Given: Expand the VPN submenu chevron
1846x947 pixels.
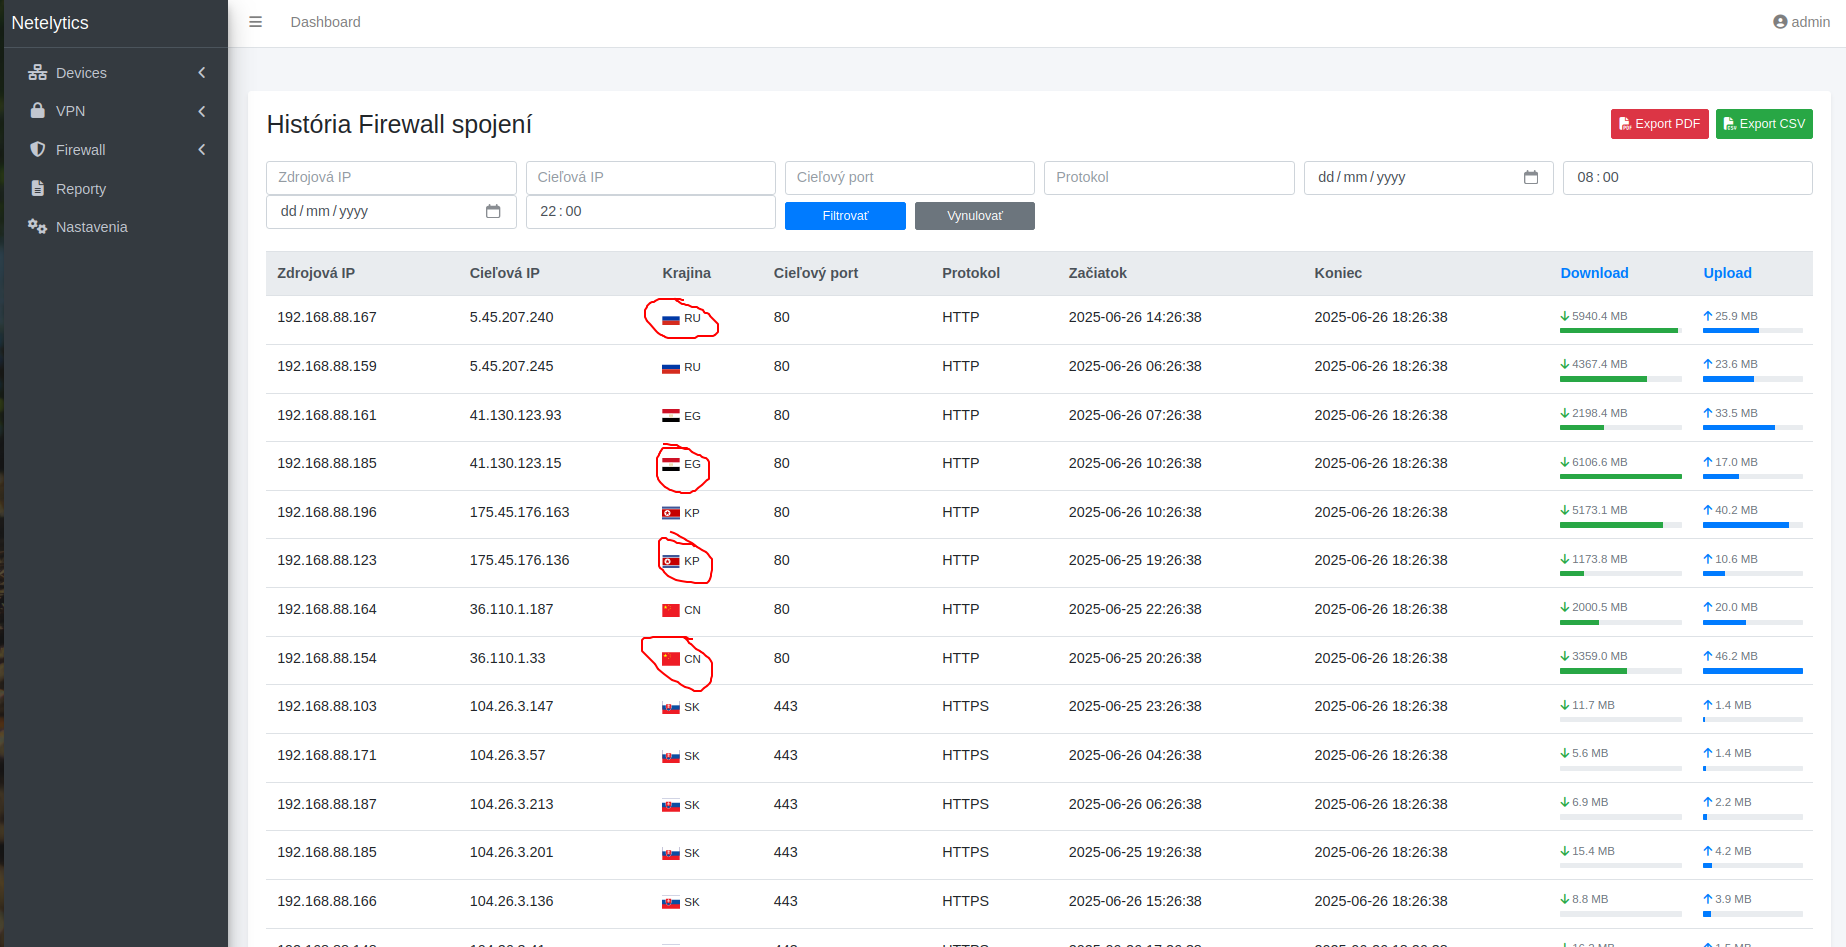Looking at the screenshot, I should click(202, 111).
